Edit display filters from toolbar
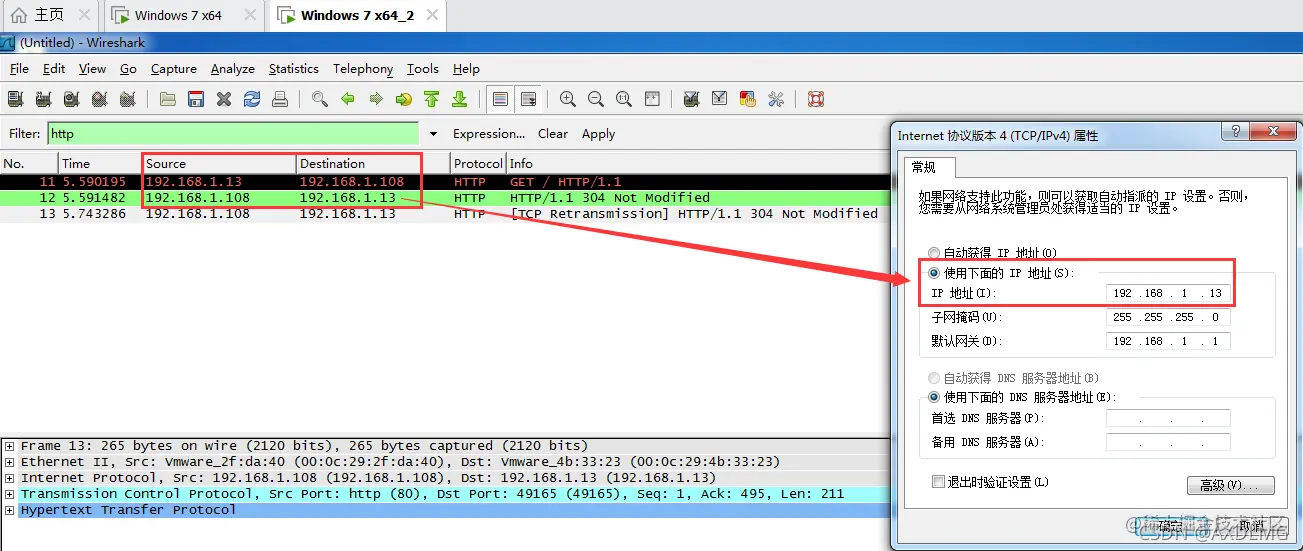This screenshot has width=1303, height=551. click(719, 99)
